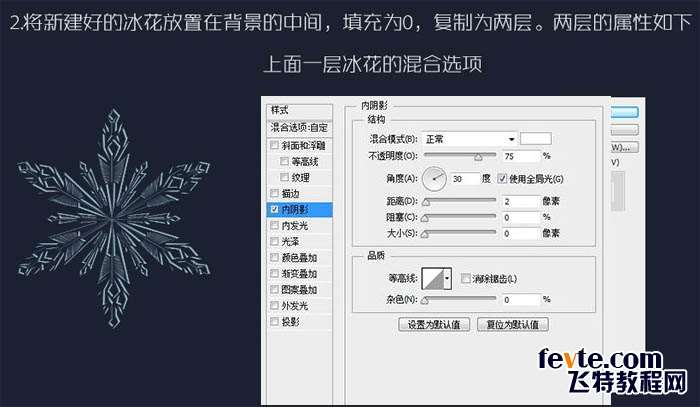
Task: Enable the 外发光 checkbox
Action: click(x=275, y=306)
